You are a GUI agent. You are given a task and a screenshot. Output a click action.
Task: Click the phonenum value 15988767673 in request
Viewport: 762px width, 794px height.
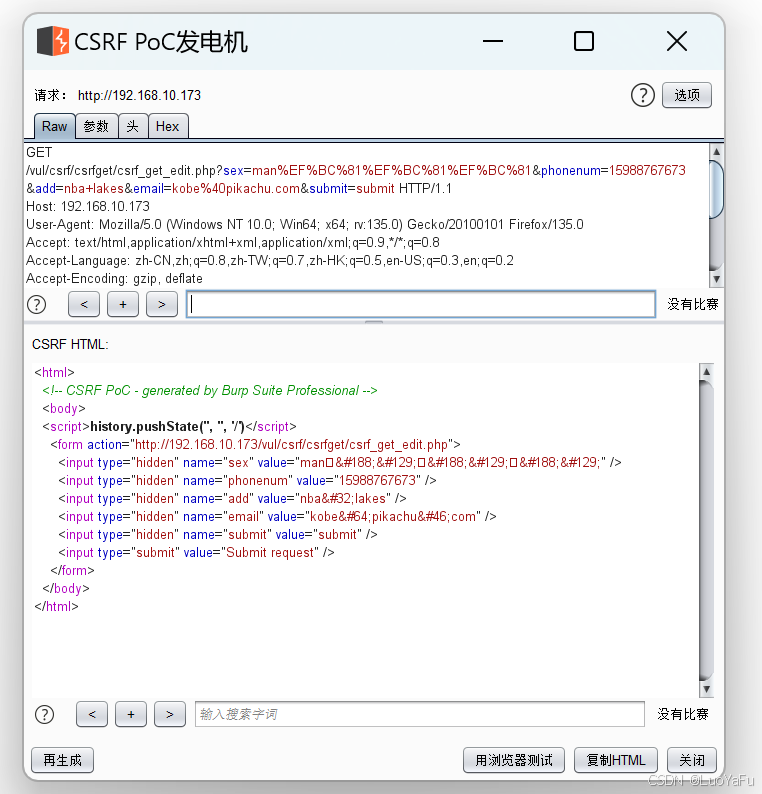[x=647, y=170]
